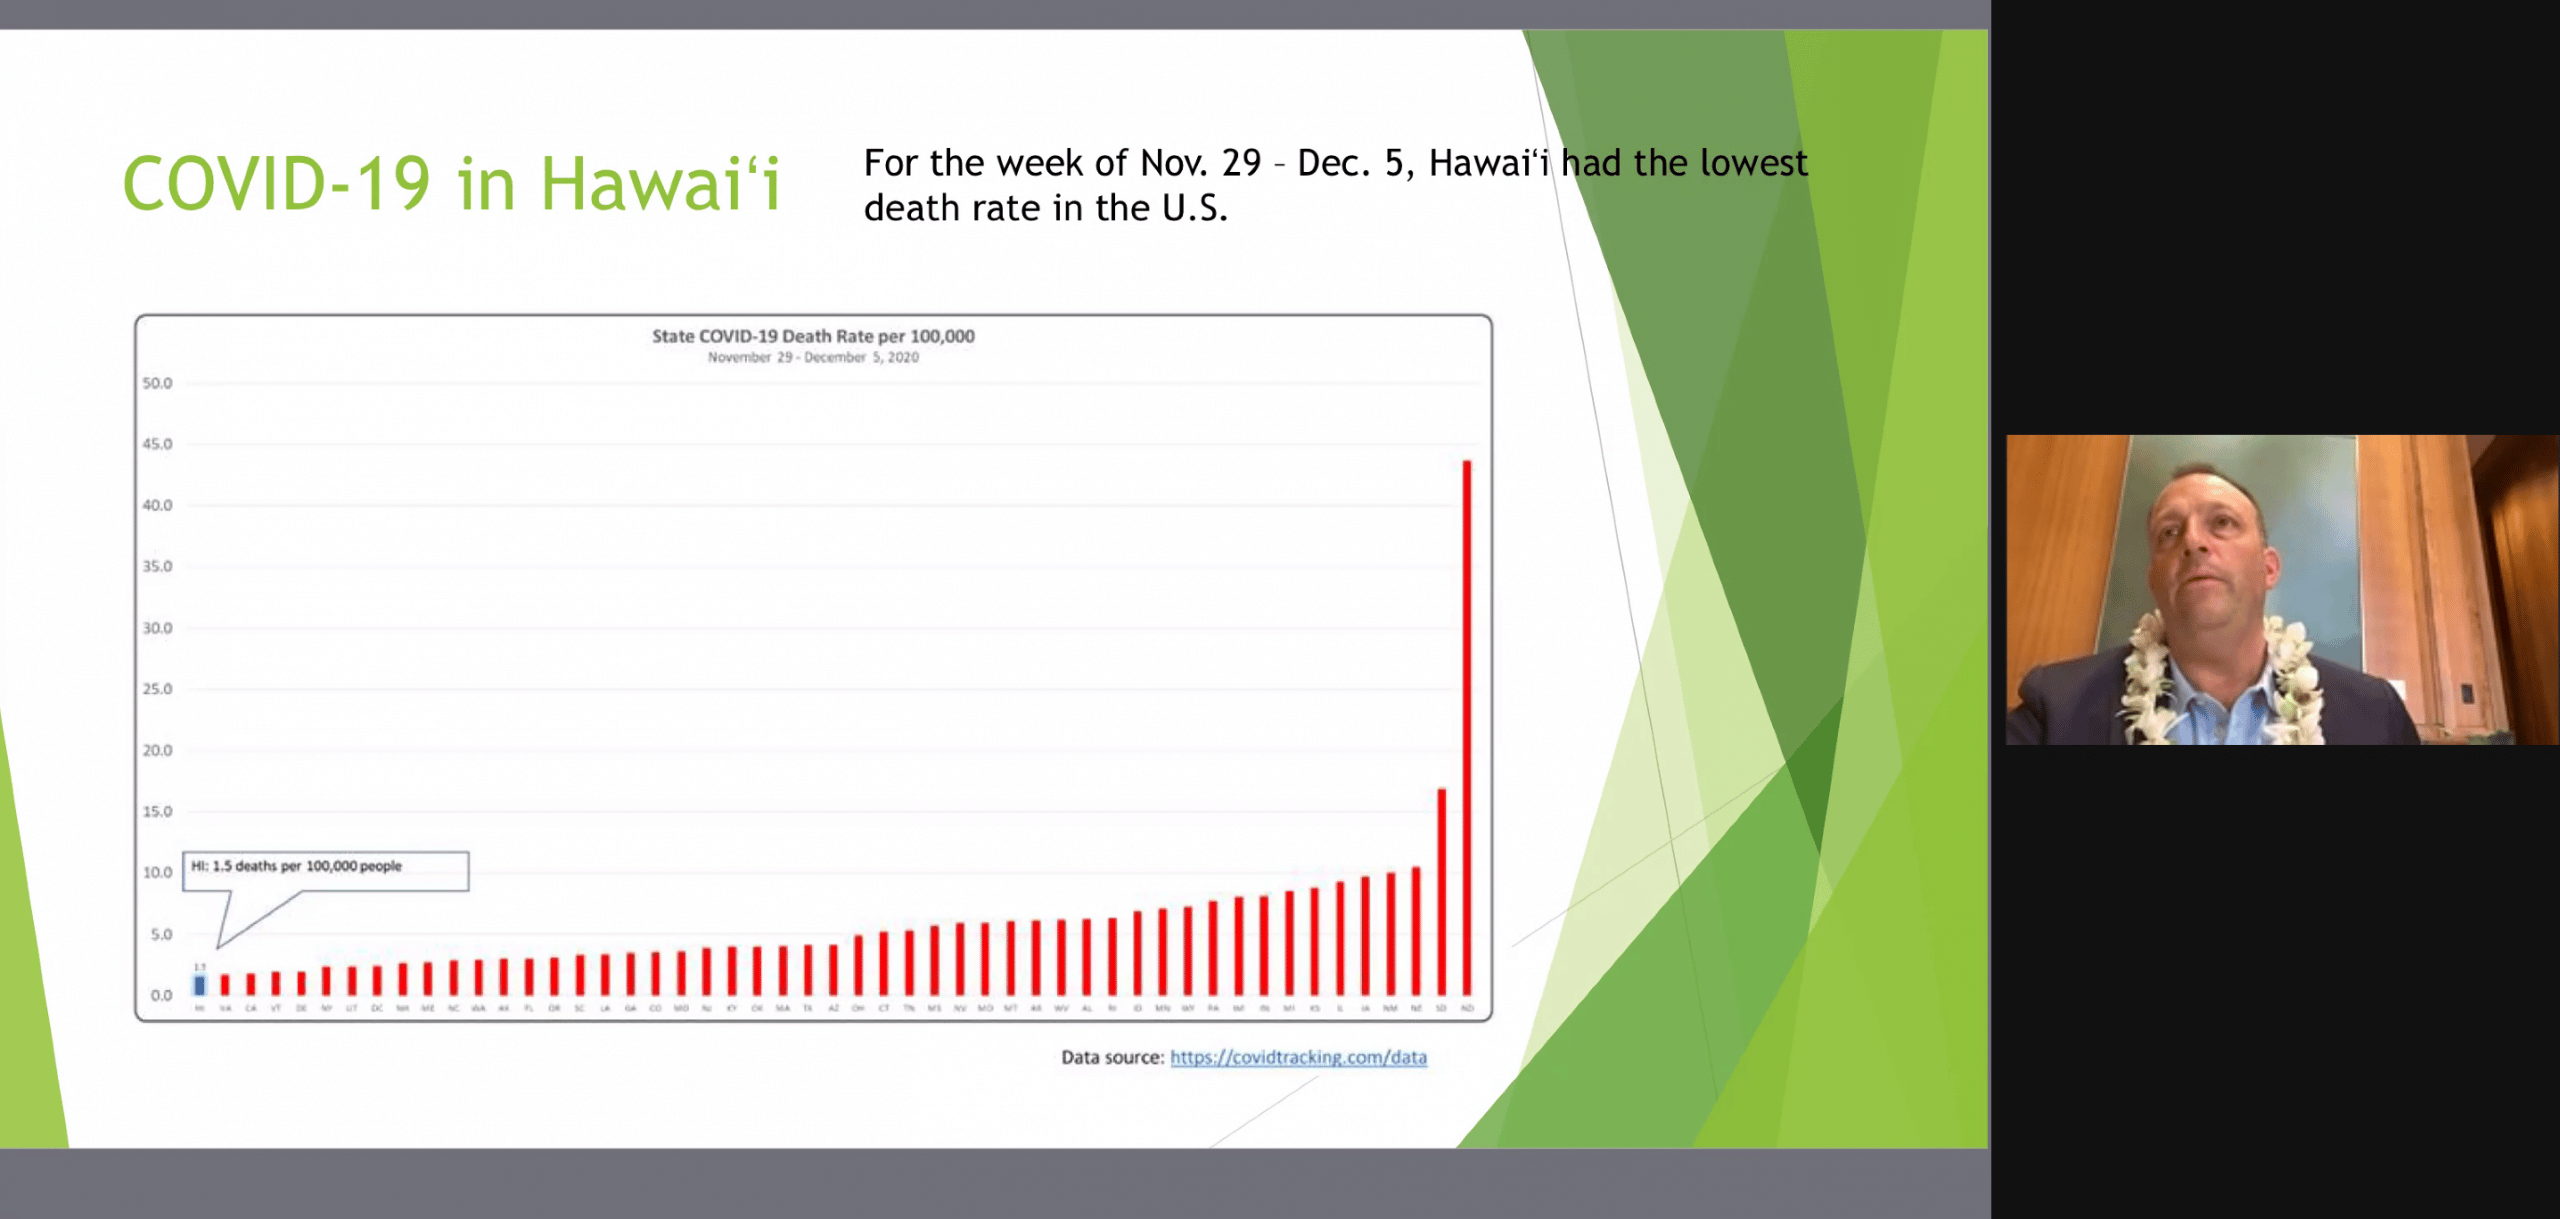Viewport: 2560px width, 1219px height.
Task: Click the tallest red ND bar
Action: click(x=1467, y=726)
